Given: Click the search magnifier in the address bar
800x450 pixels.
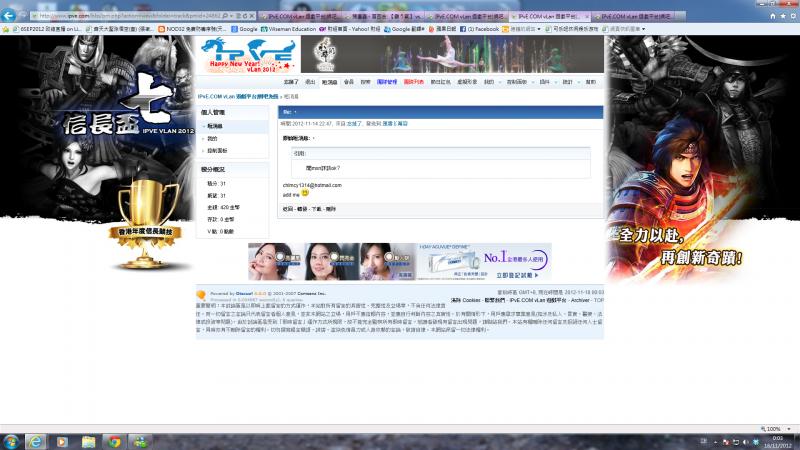Looking at the screenshot, I should point(226,16).
